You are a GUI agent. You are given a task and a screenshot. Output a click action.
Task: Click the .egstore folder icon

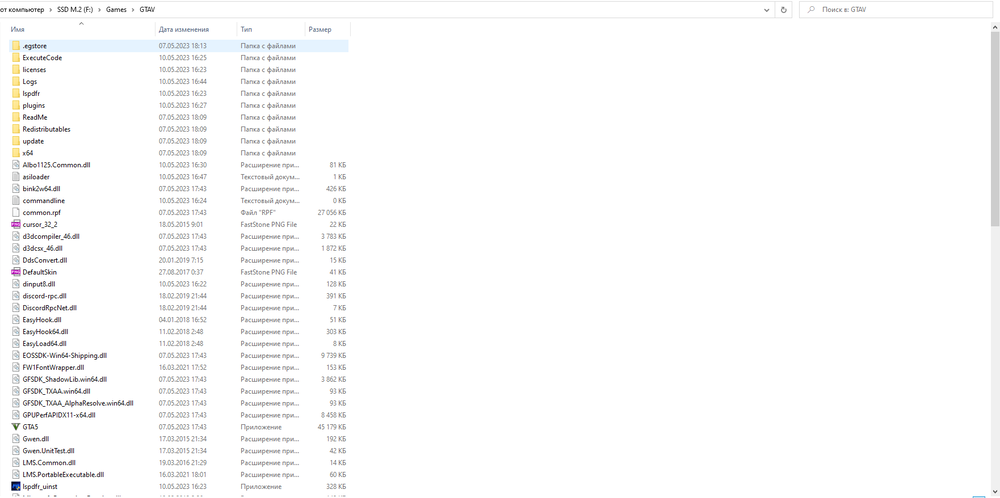click(16, 46)
